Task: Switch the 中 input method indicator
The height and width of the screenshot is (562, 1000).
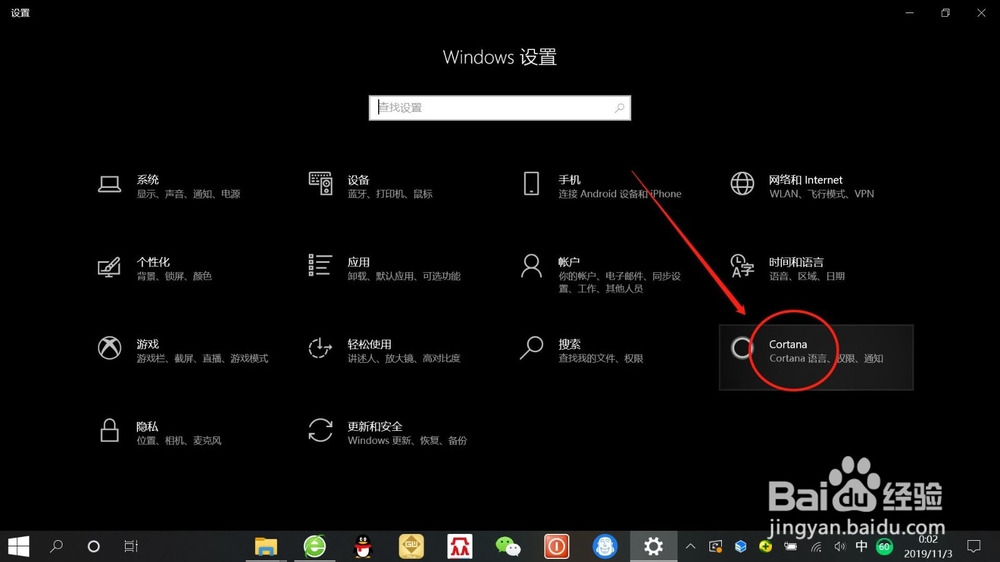Action: 861,546
